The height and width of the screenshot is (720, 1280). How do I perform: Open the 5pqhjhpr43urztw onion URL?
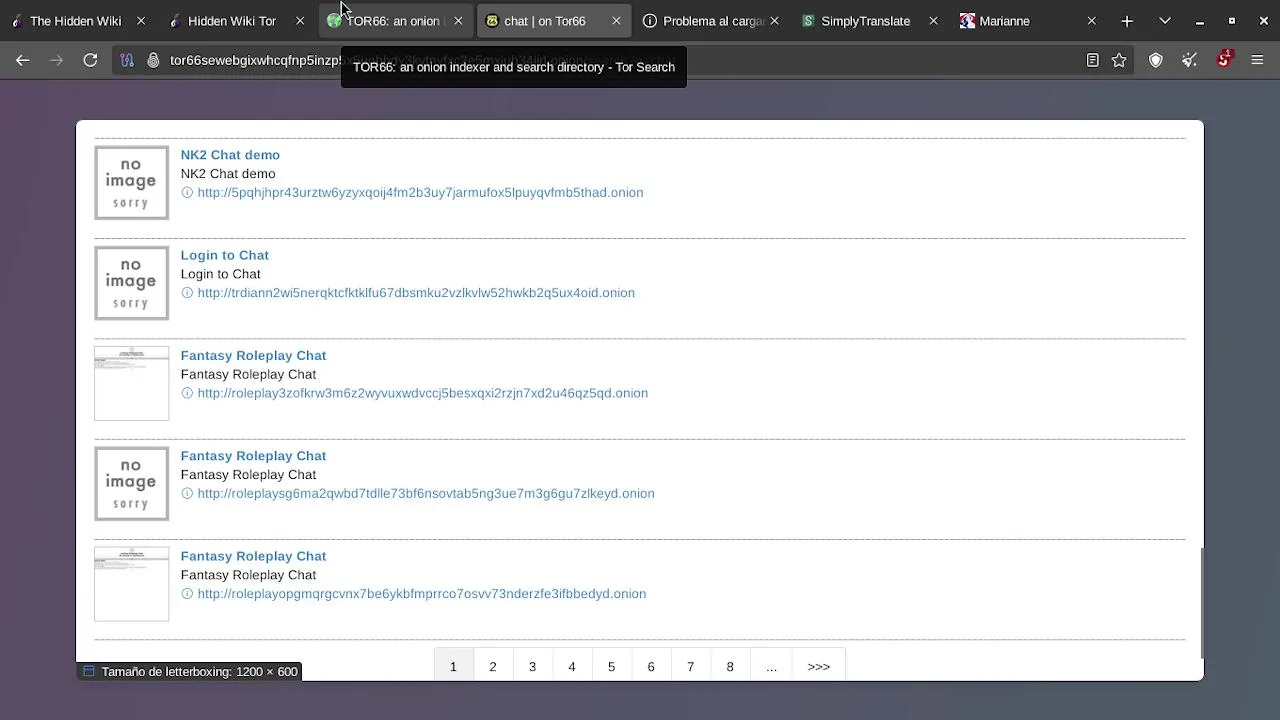tap(420, 192)
